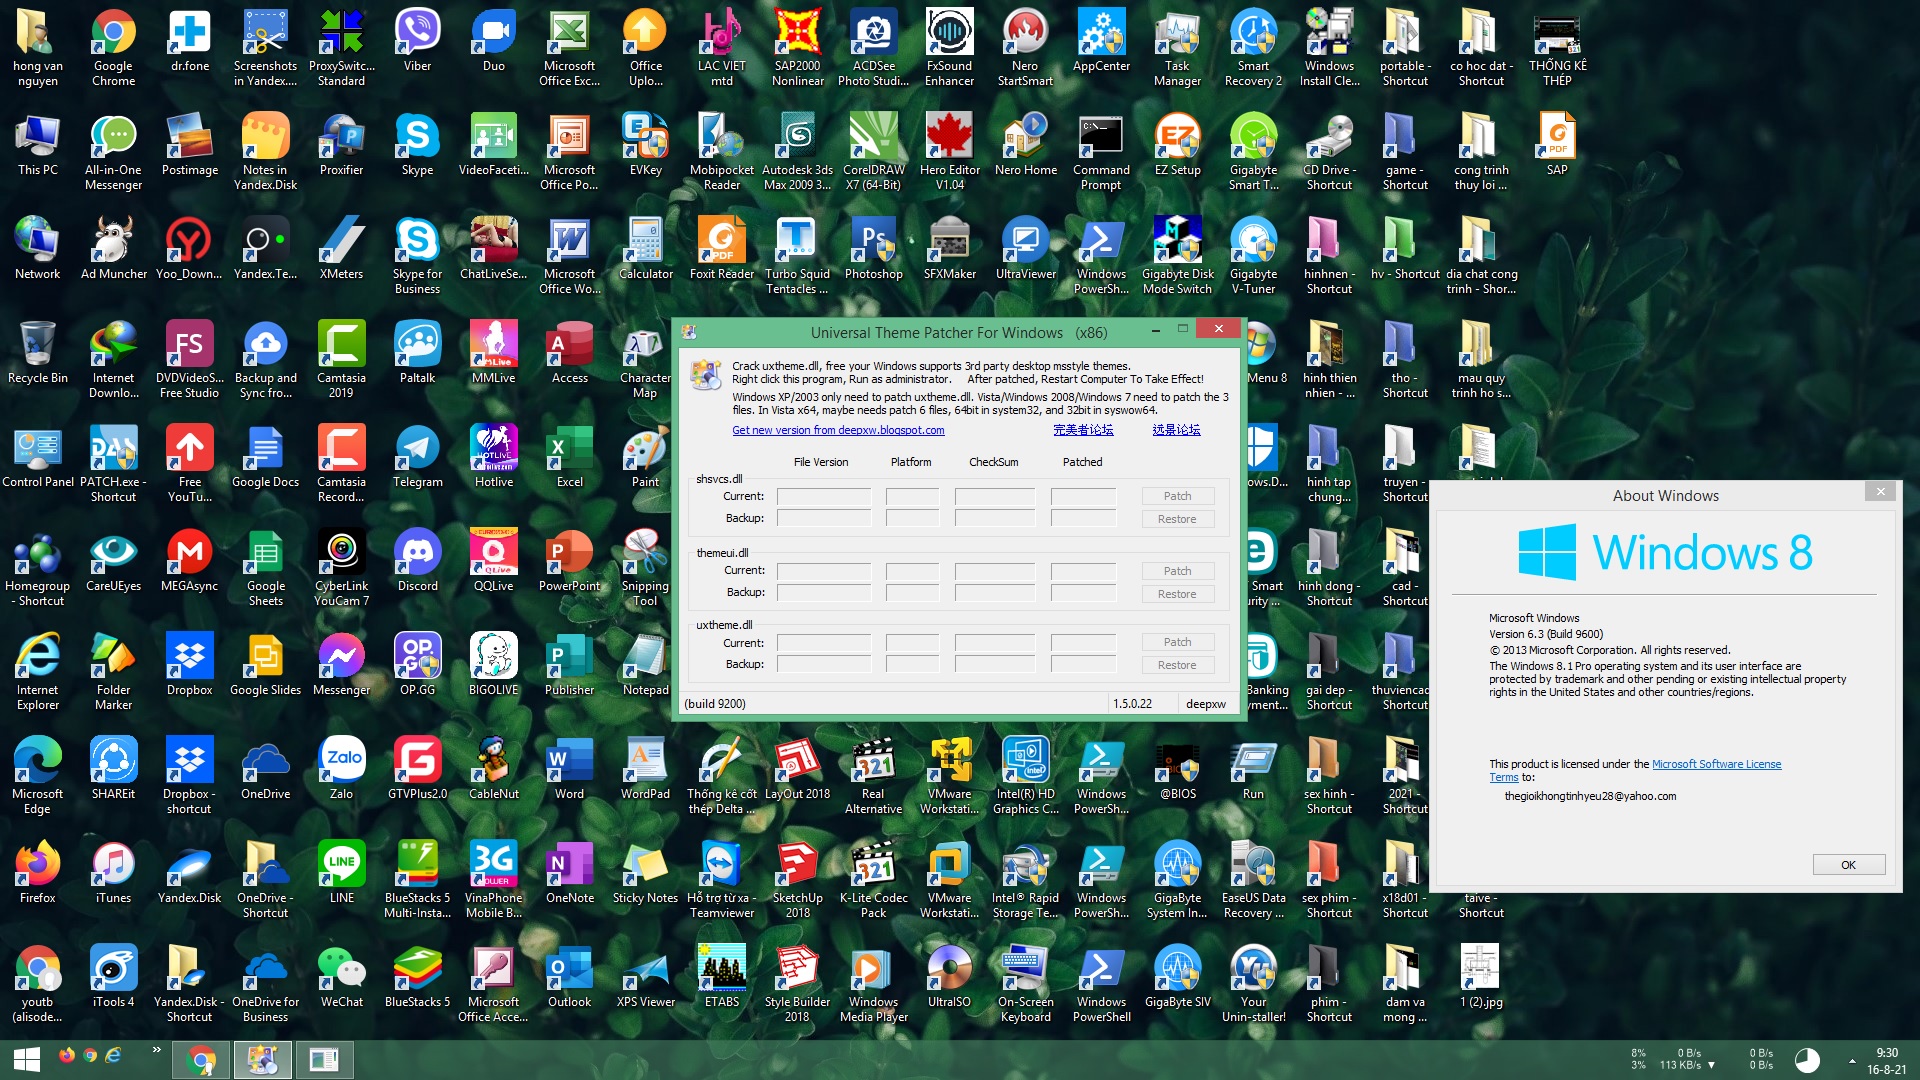Click the Patch button for themeui.dll
1920x1080 pixels.
1177,571
